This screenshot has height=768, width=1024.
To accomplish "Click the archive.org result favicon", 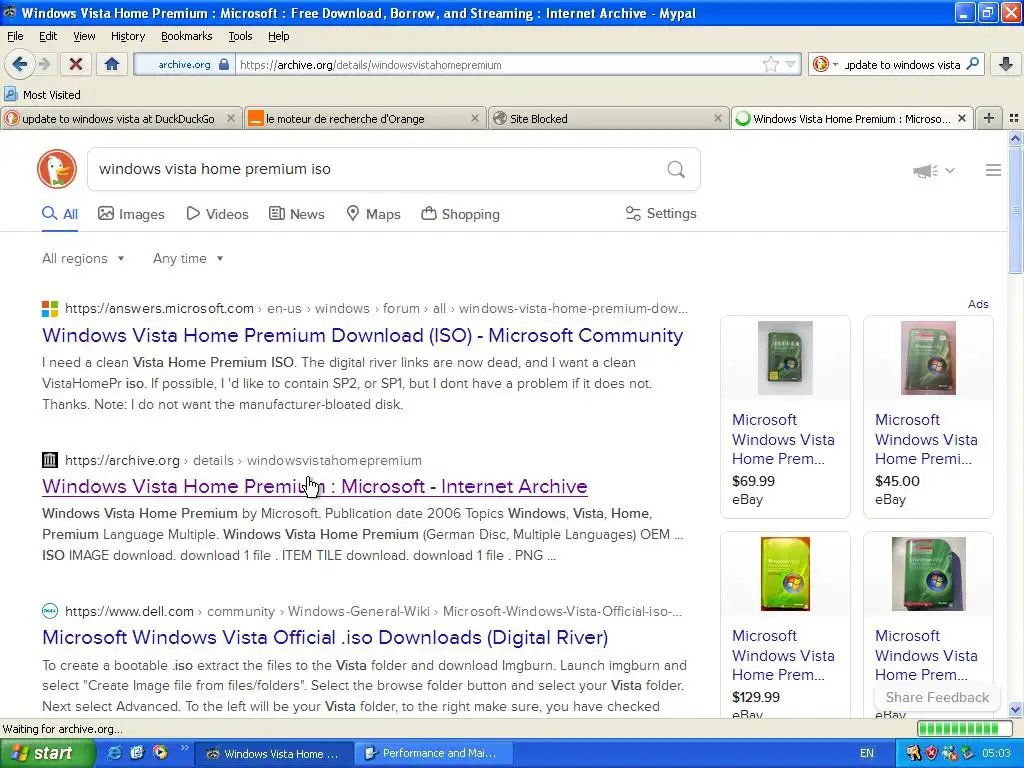I will click(50, 460).
